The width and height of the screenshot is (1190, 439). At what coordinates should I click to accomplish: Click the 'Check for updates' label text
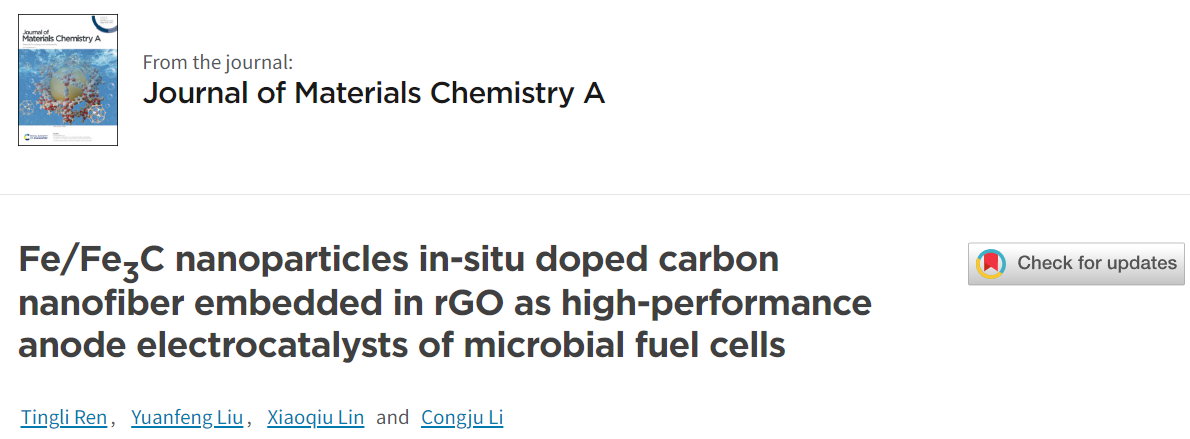[1097, 264]
